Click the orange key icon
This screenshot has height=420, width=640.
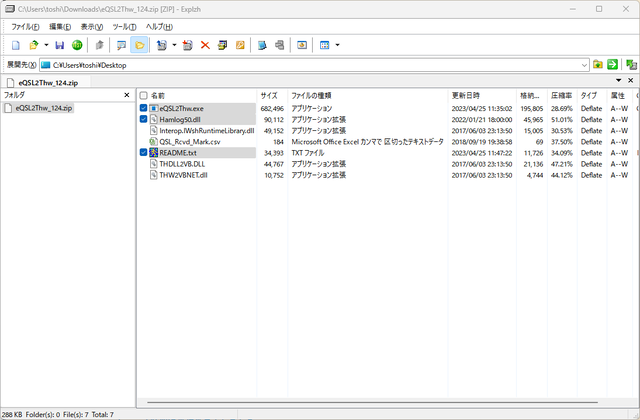pos(240,45)
